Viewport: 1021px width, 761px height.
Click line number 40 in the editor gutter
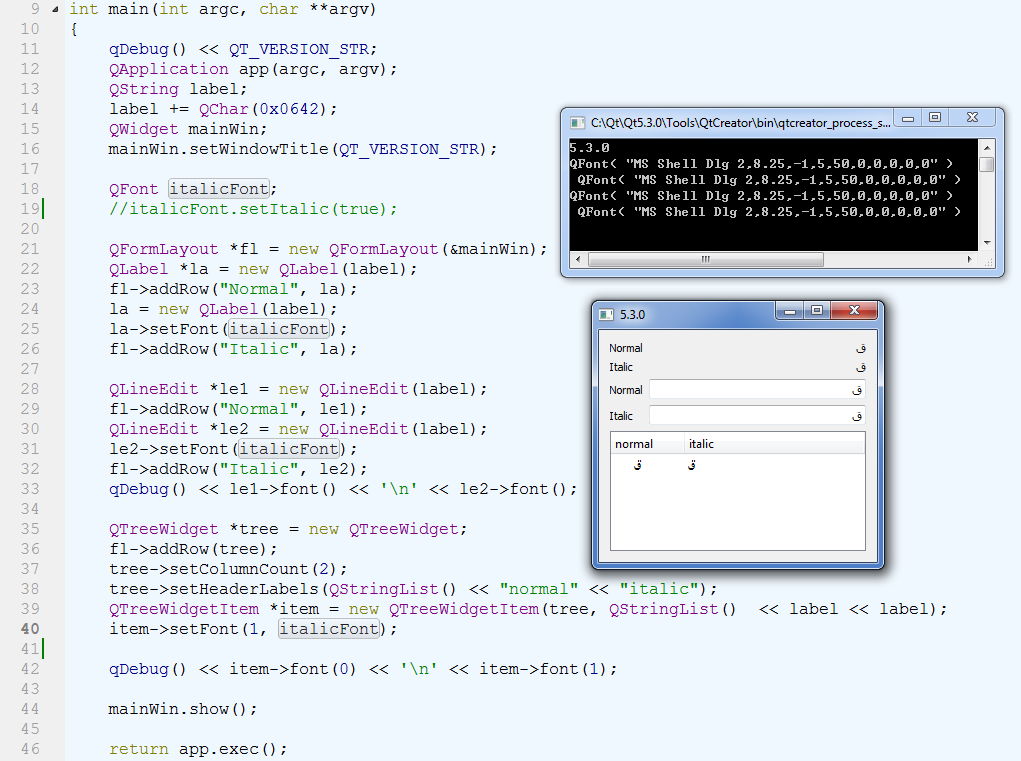pyautogui.click(x=29, y=629)
